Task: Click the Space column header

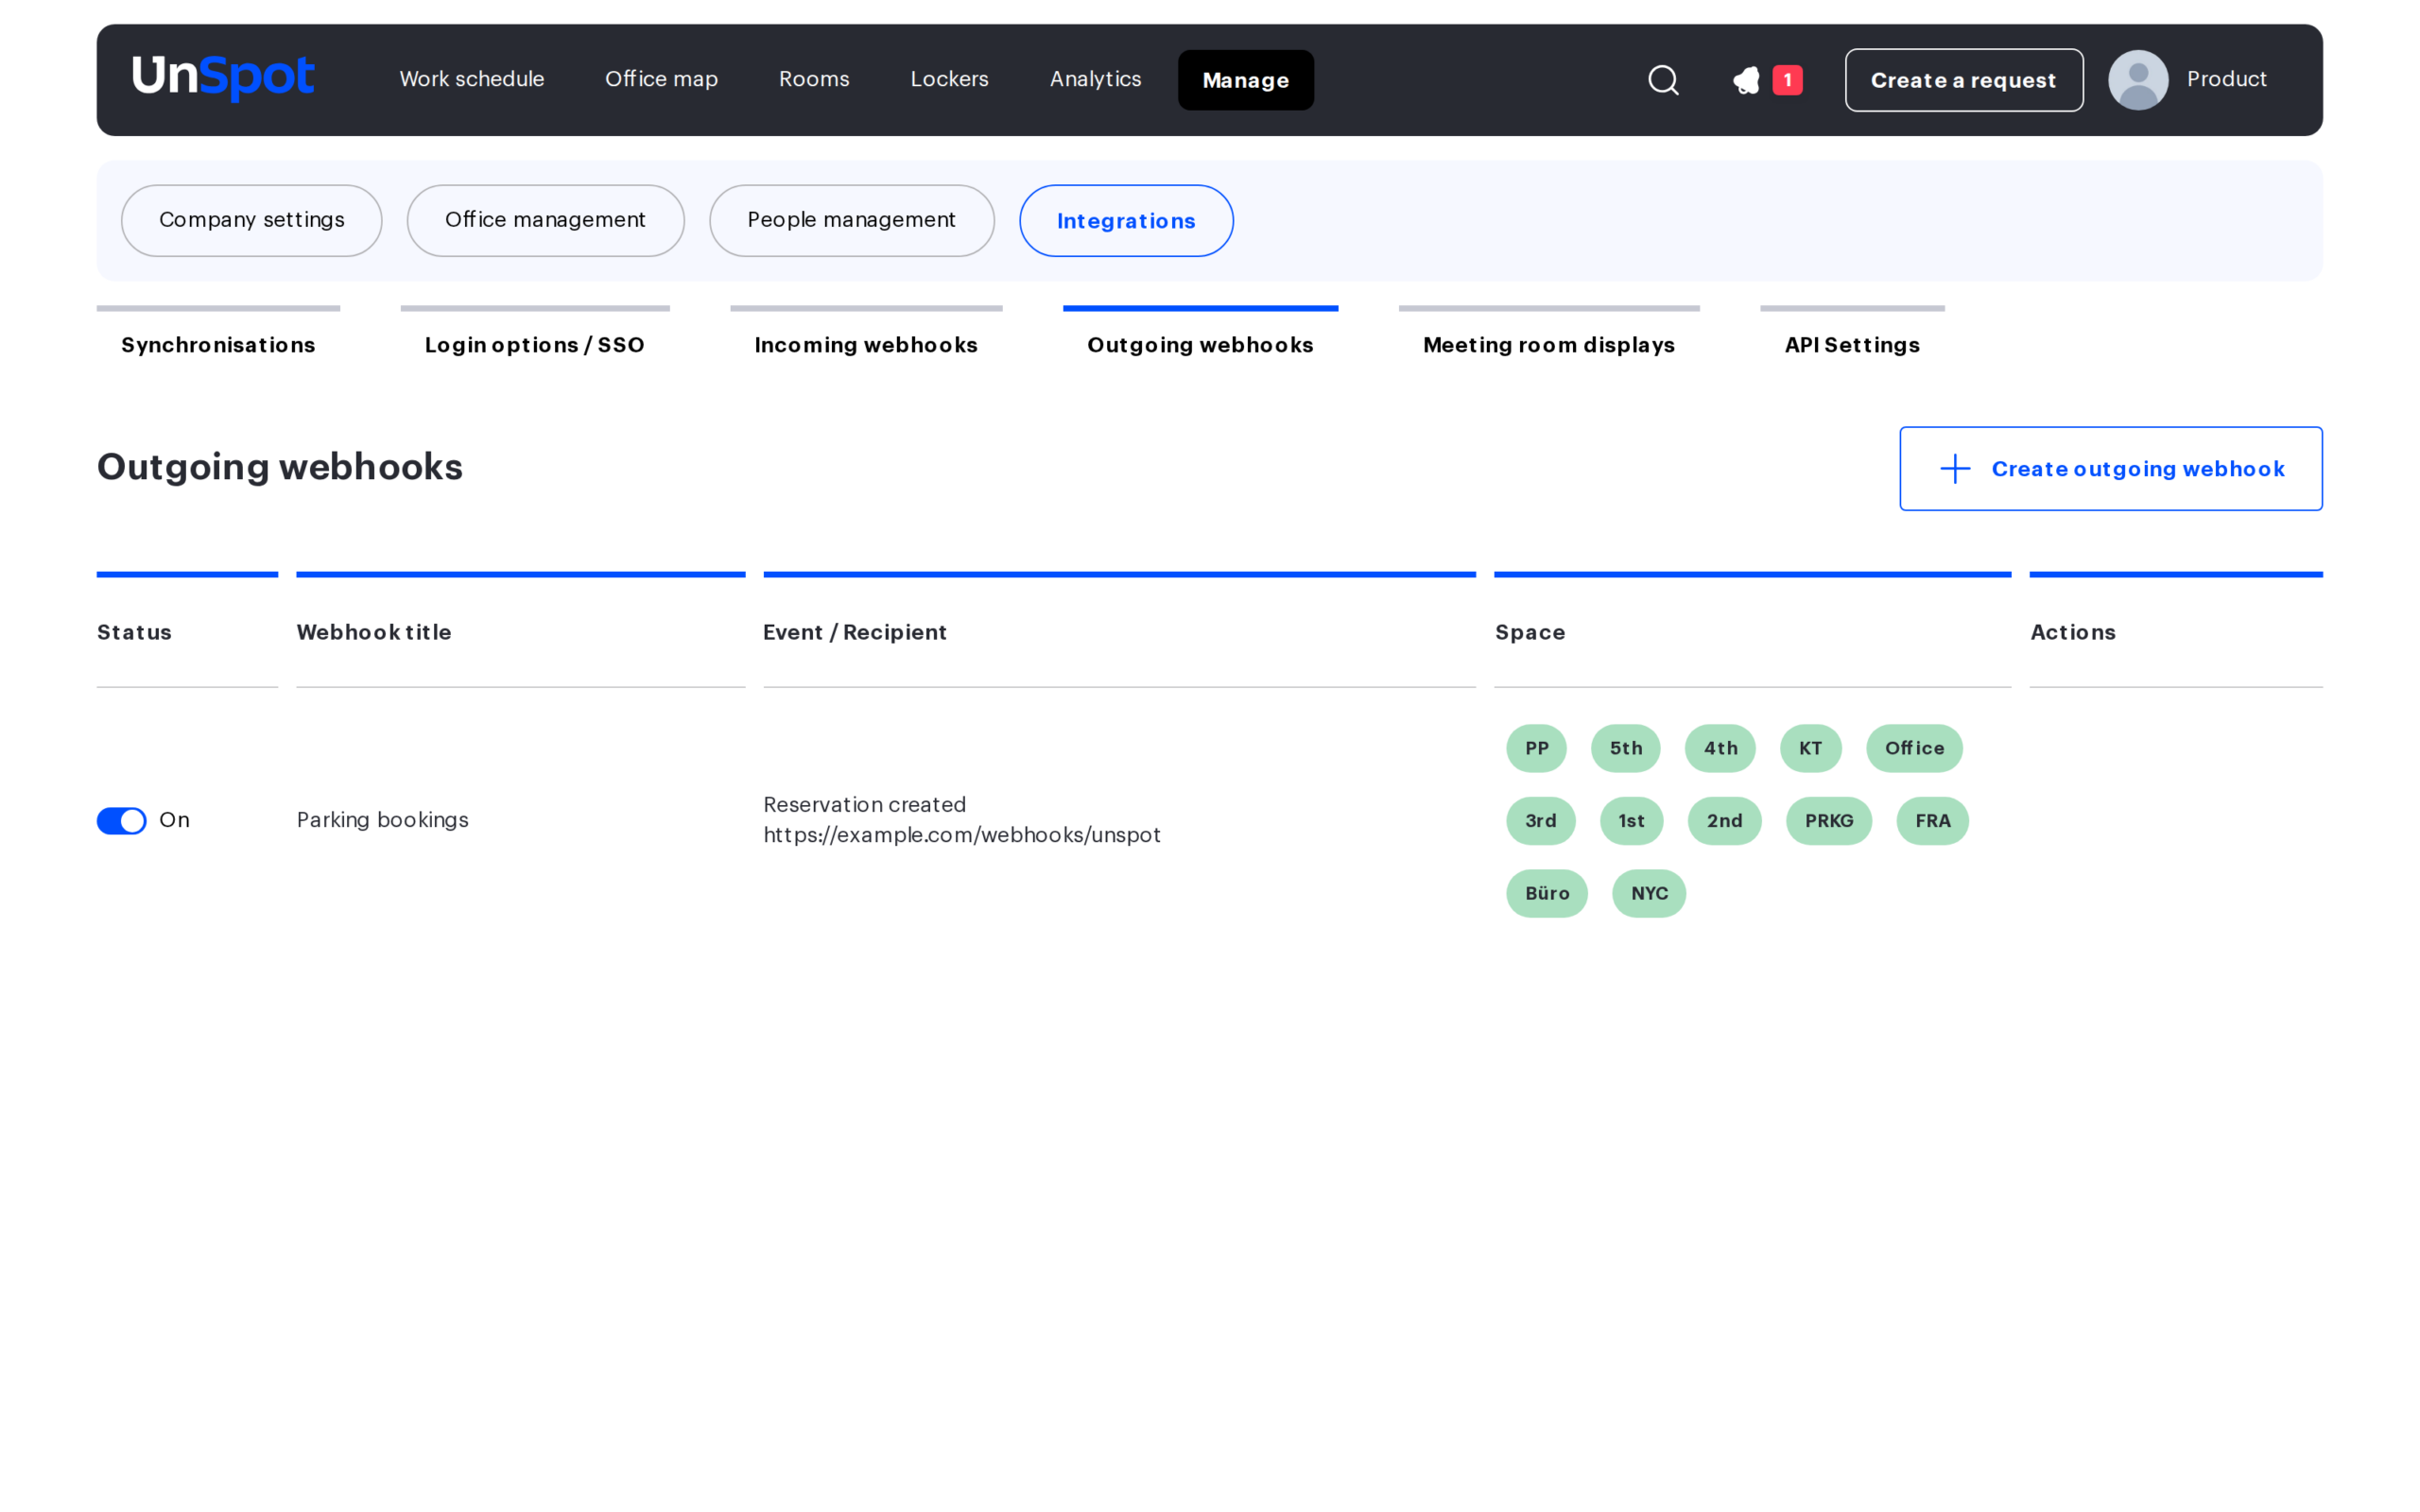Action: pyautogui.click(x=1530, y=632)
